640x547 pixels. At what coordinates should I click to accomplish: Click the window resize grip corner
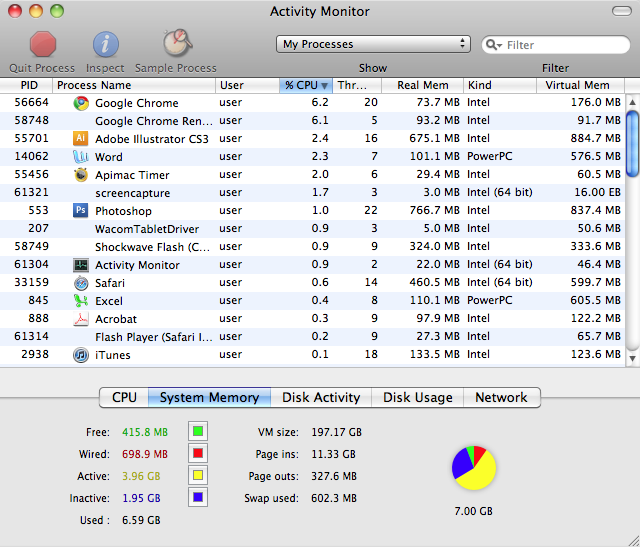632,540
